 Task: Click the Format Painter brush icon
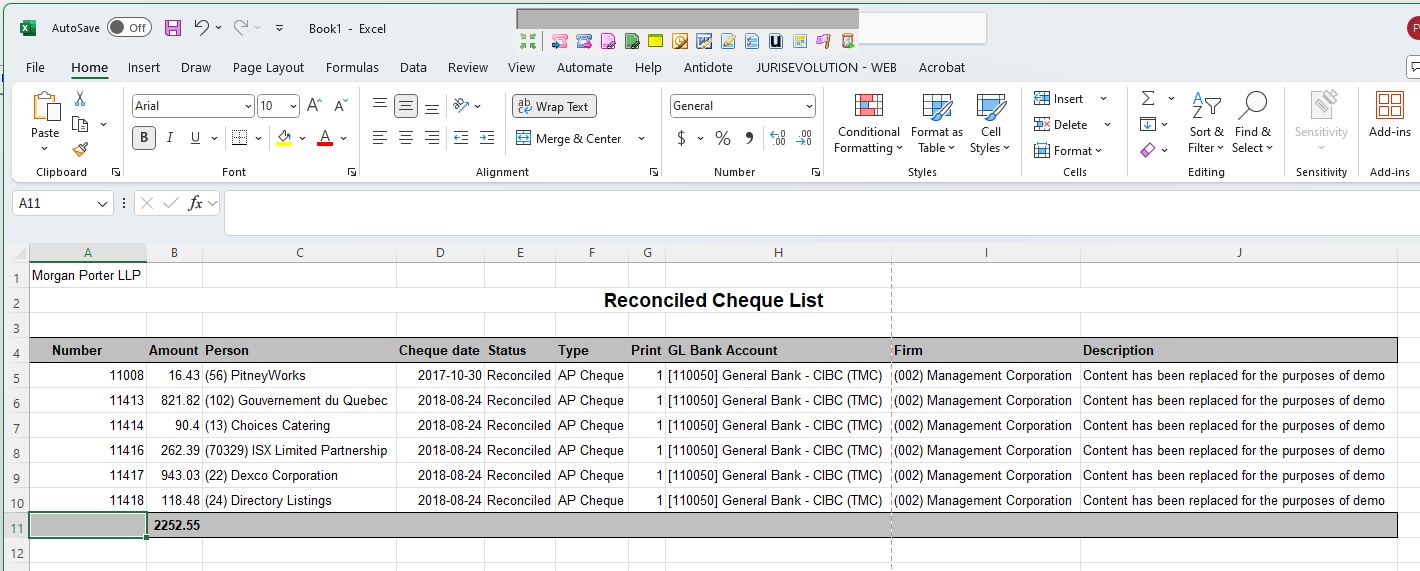pos(80,149)
